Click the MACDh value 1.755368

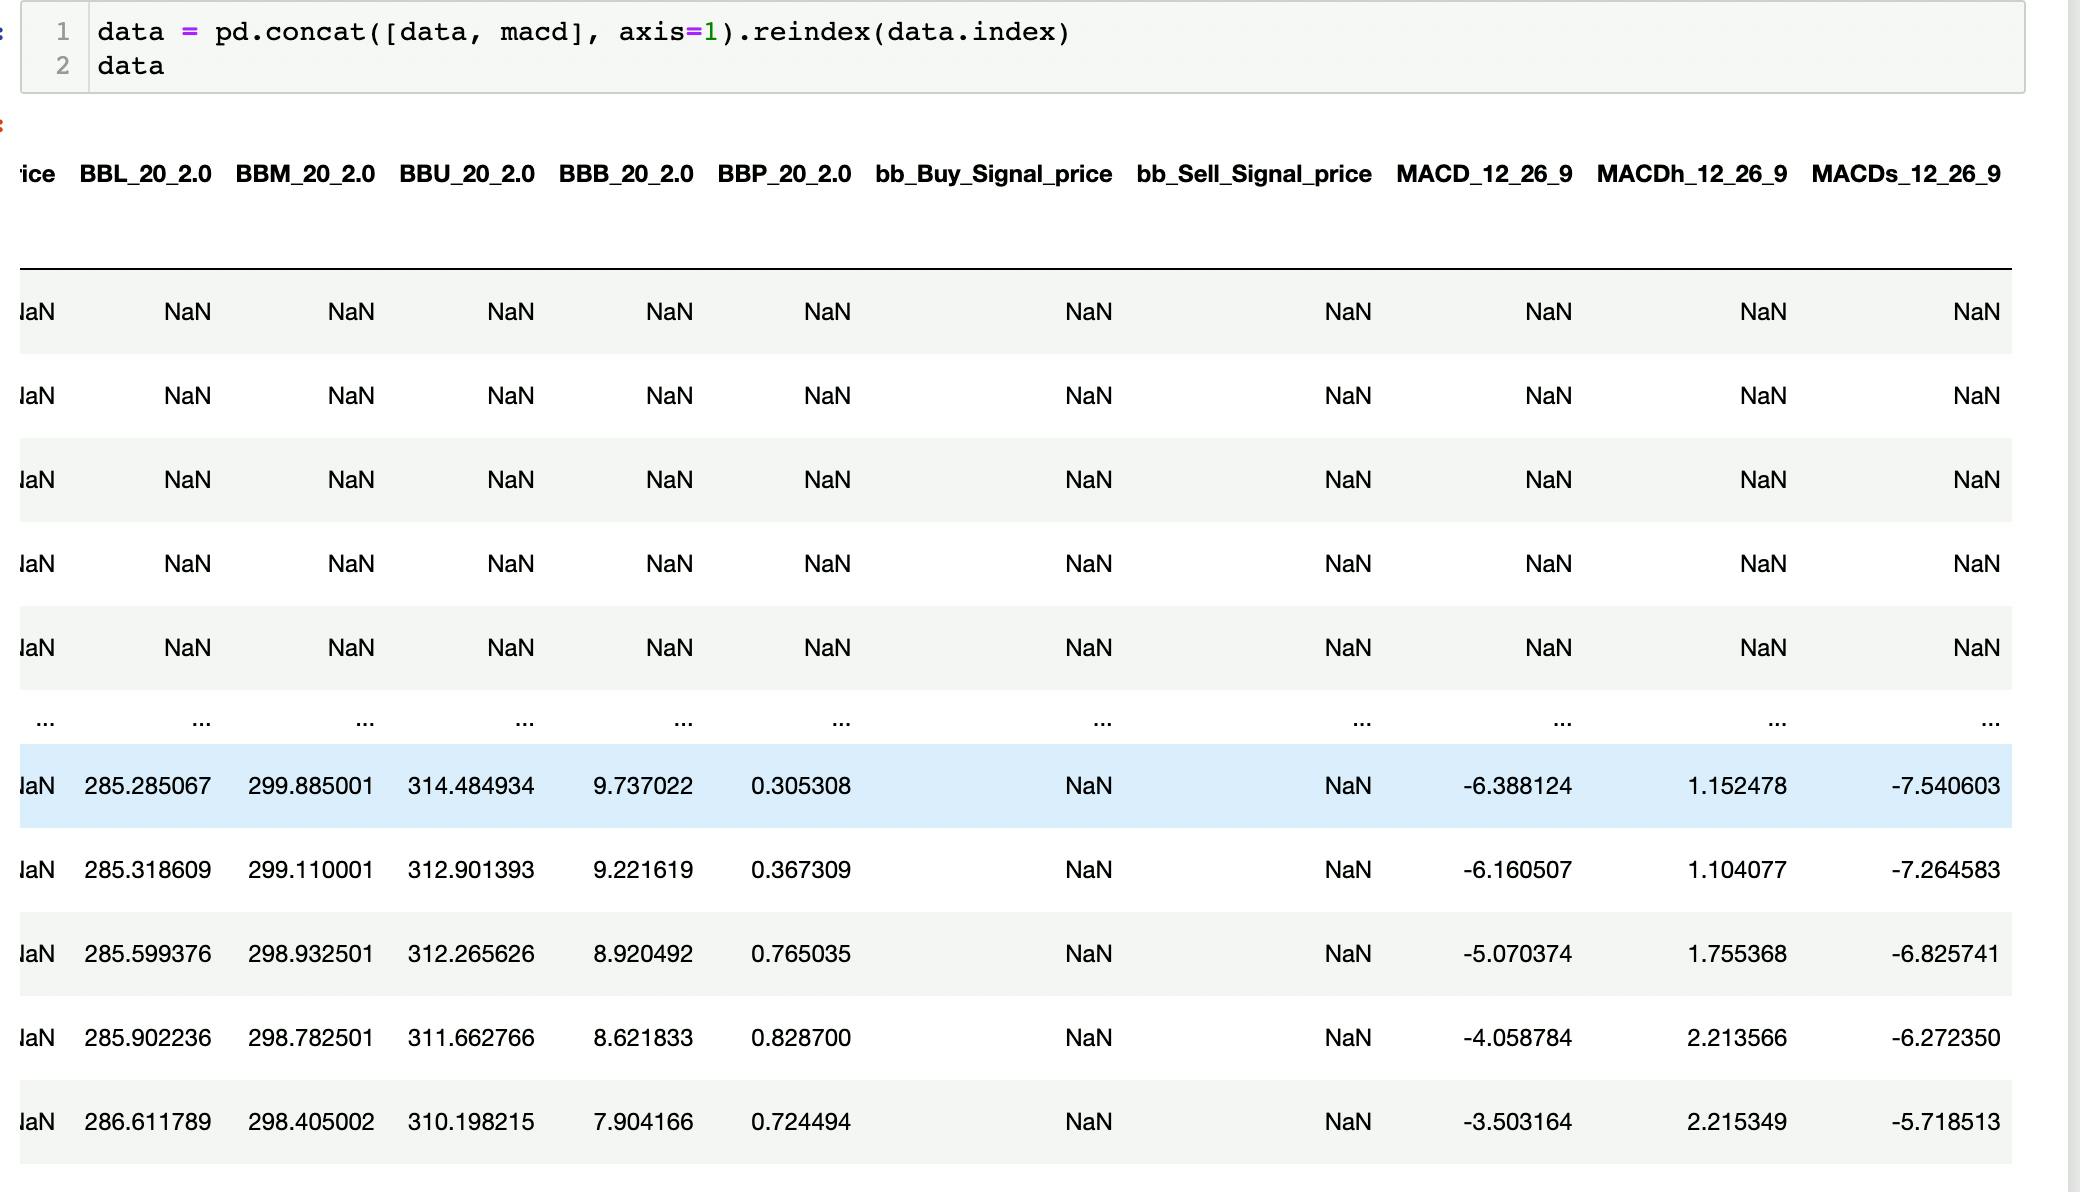click(x=1737, y=954)
